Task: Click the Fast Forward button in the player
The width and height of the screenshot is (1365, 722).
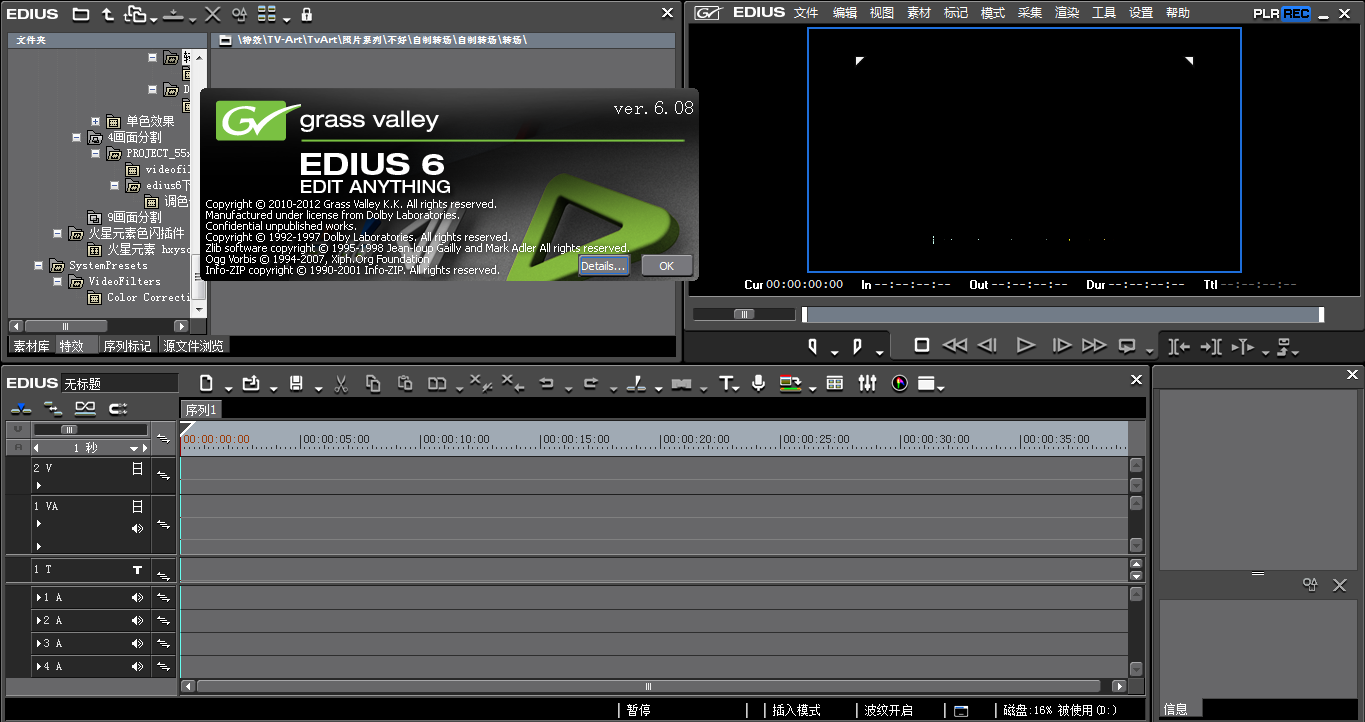Action: pos(1094,345)
